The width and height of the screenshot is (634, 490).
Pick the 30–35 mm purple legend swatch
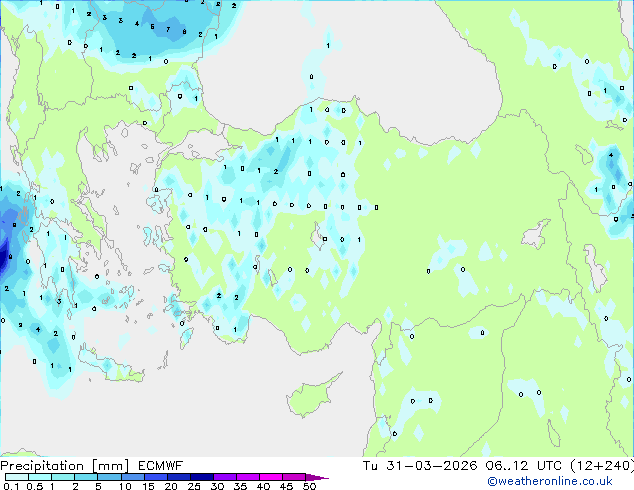pyautogui.click(x=225, y=477)
